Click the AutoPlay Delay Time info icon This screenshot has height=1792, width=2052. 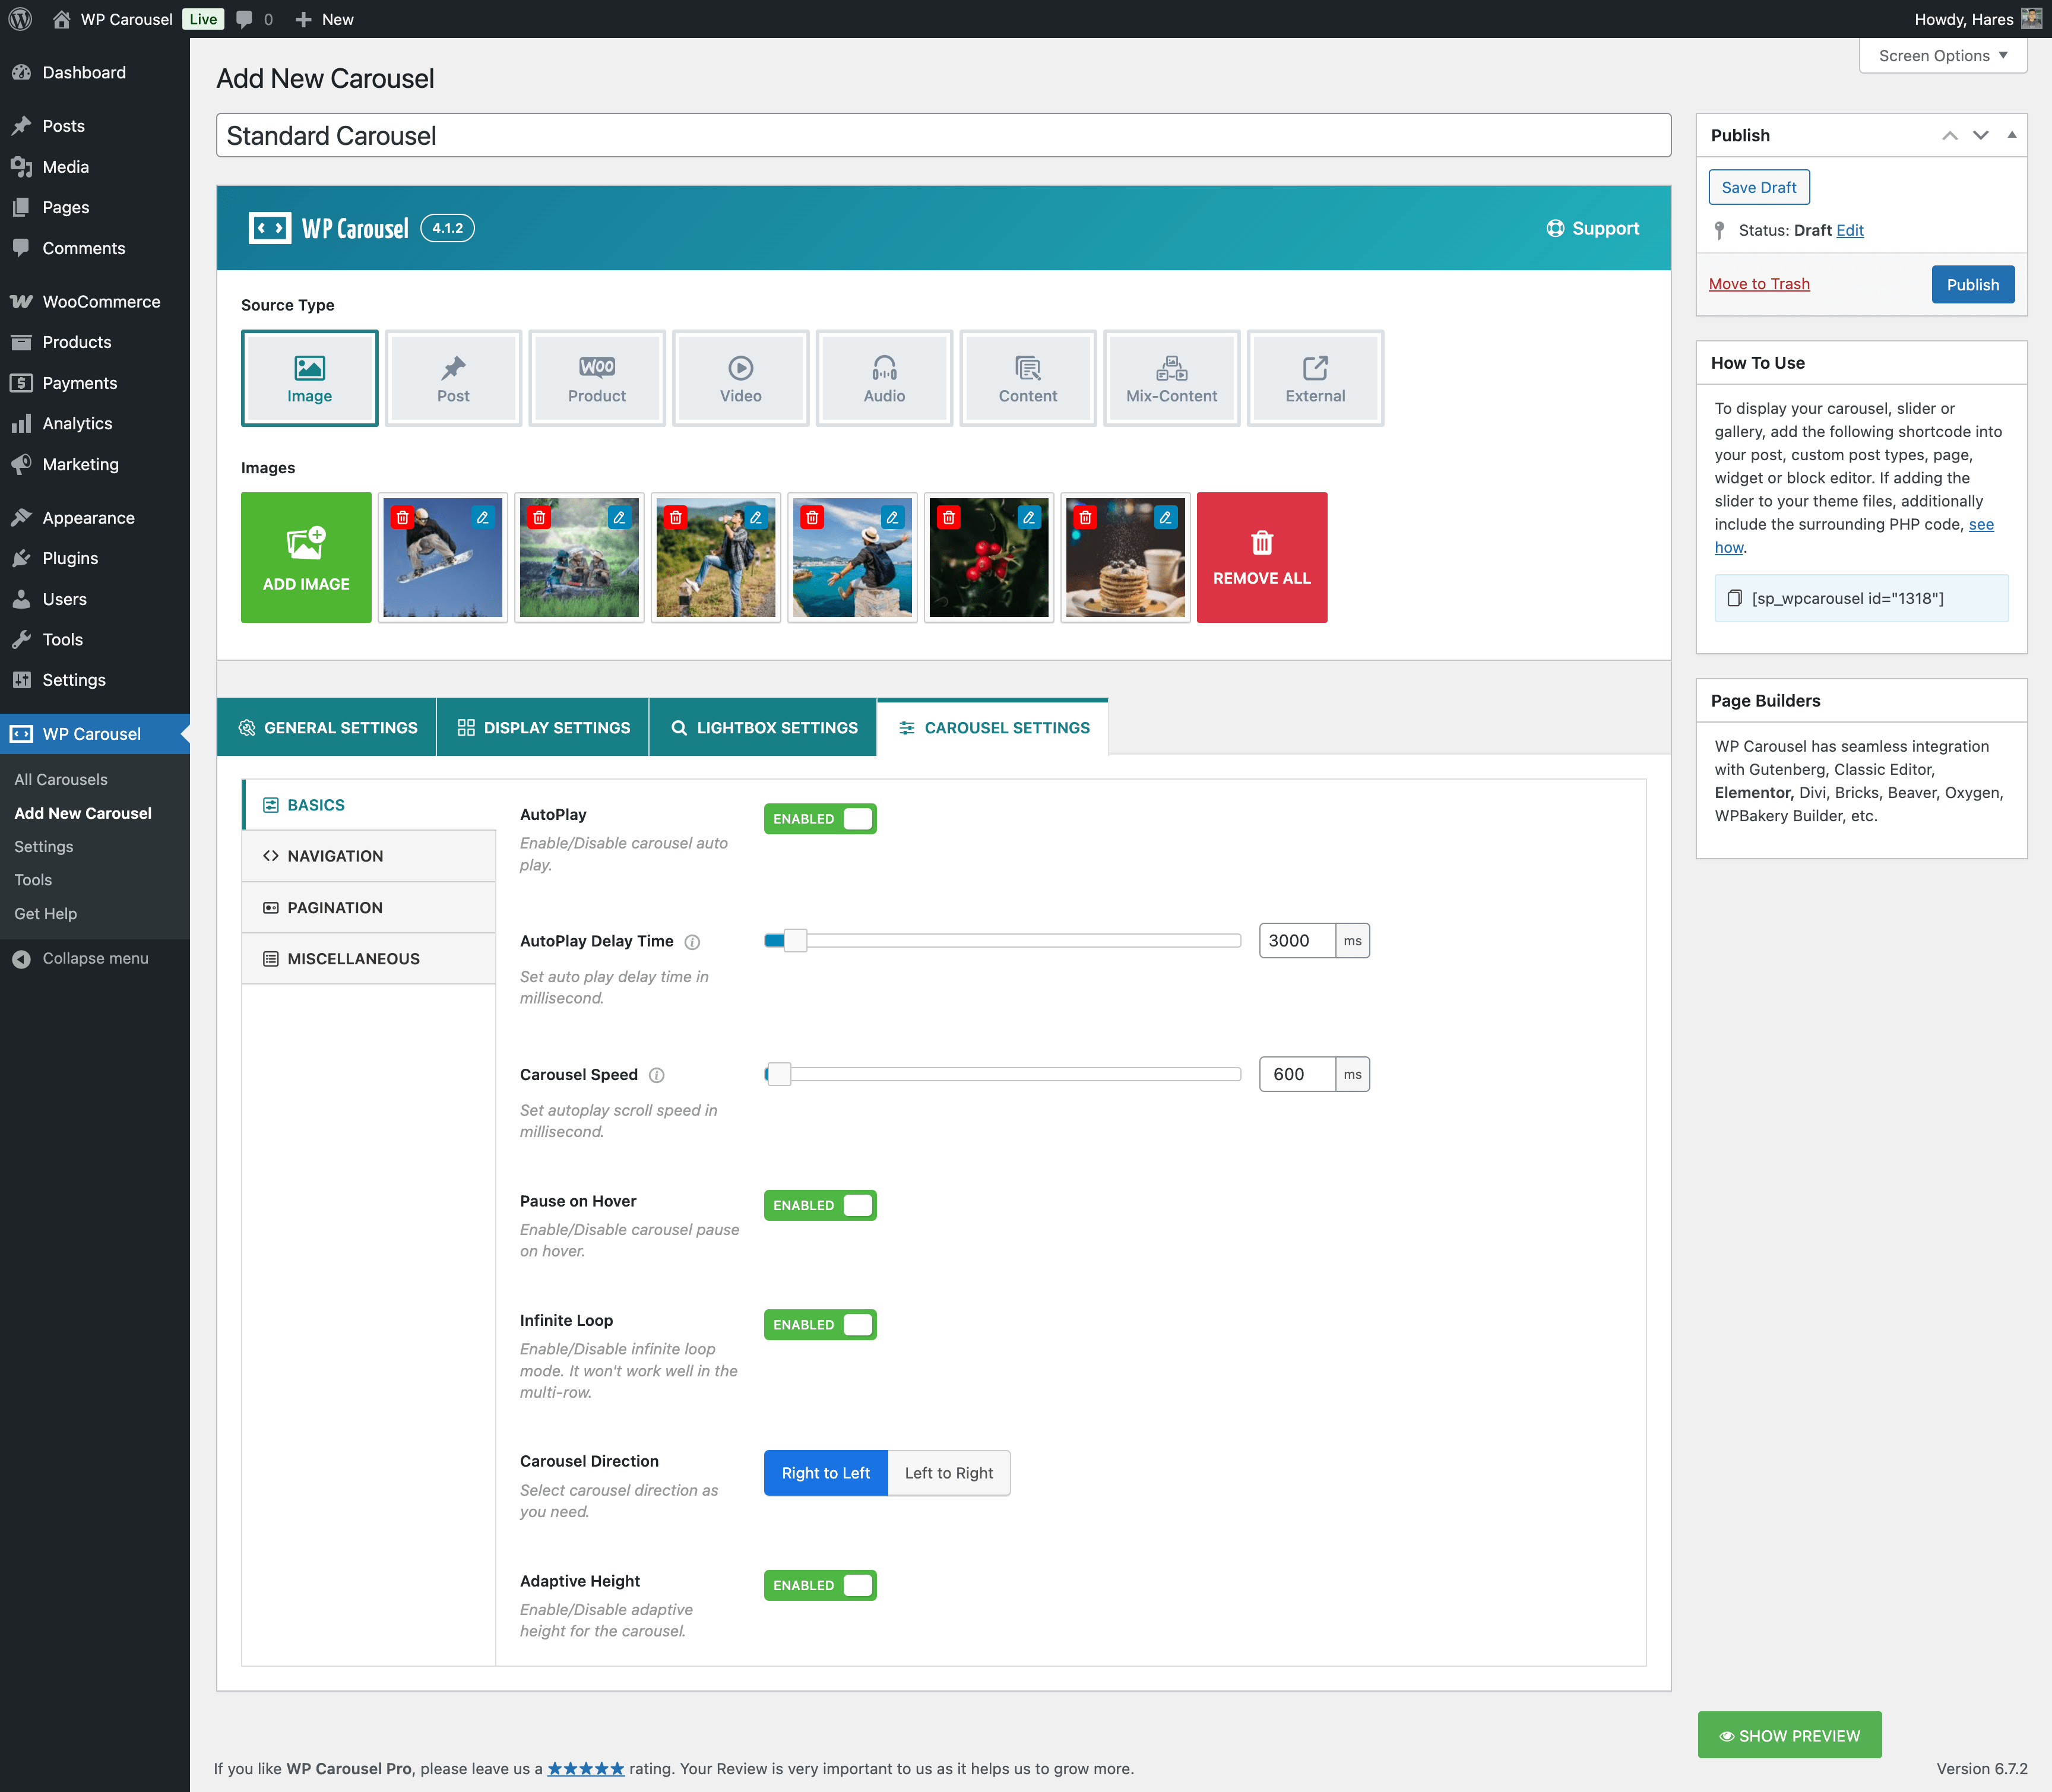692,942
